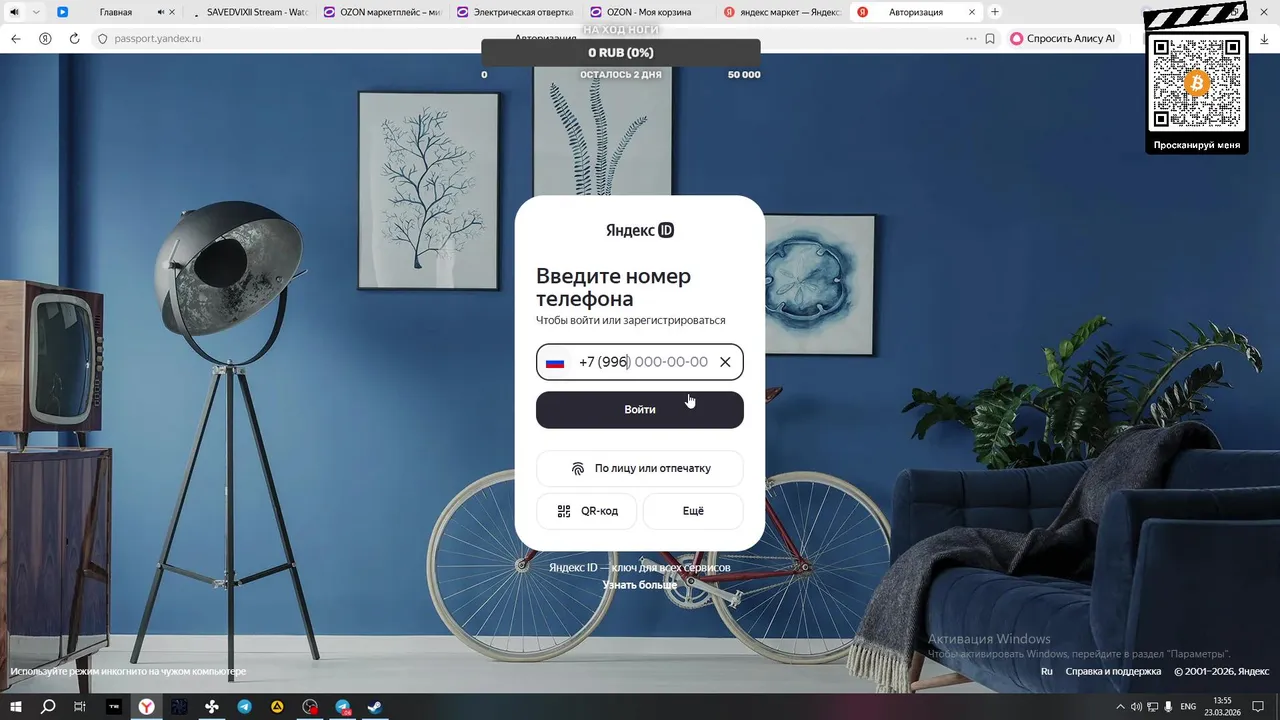Viewport: 1280px width, 720px height.
Task: Click the phone number input field
Action: (640, 362)
